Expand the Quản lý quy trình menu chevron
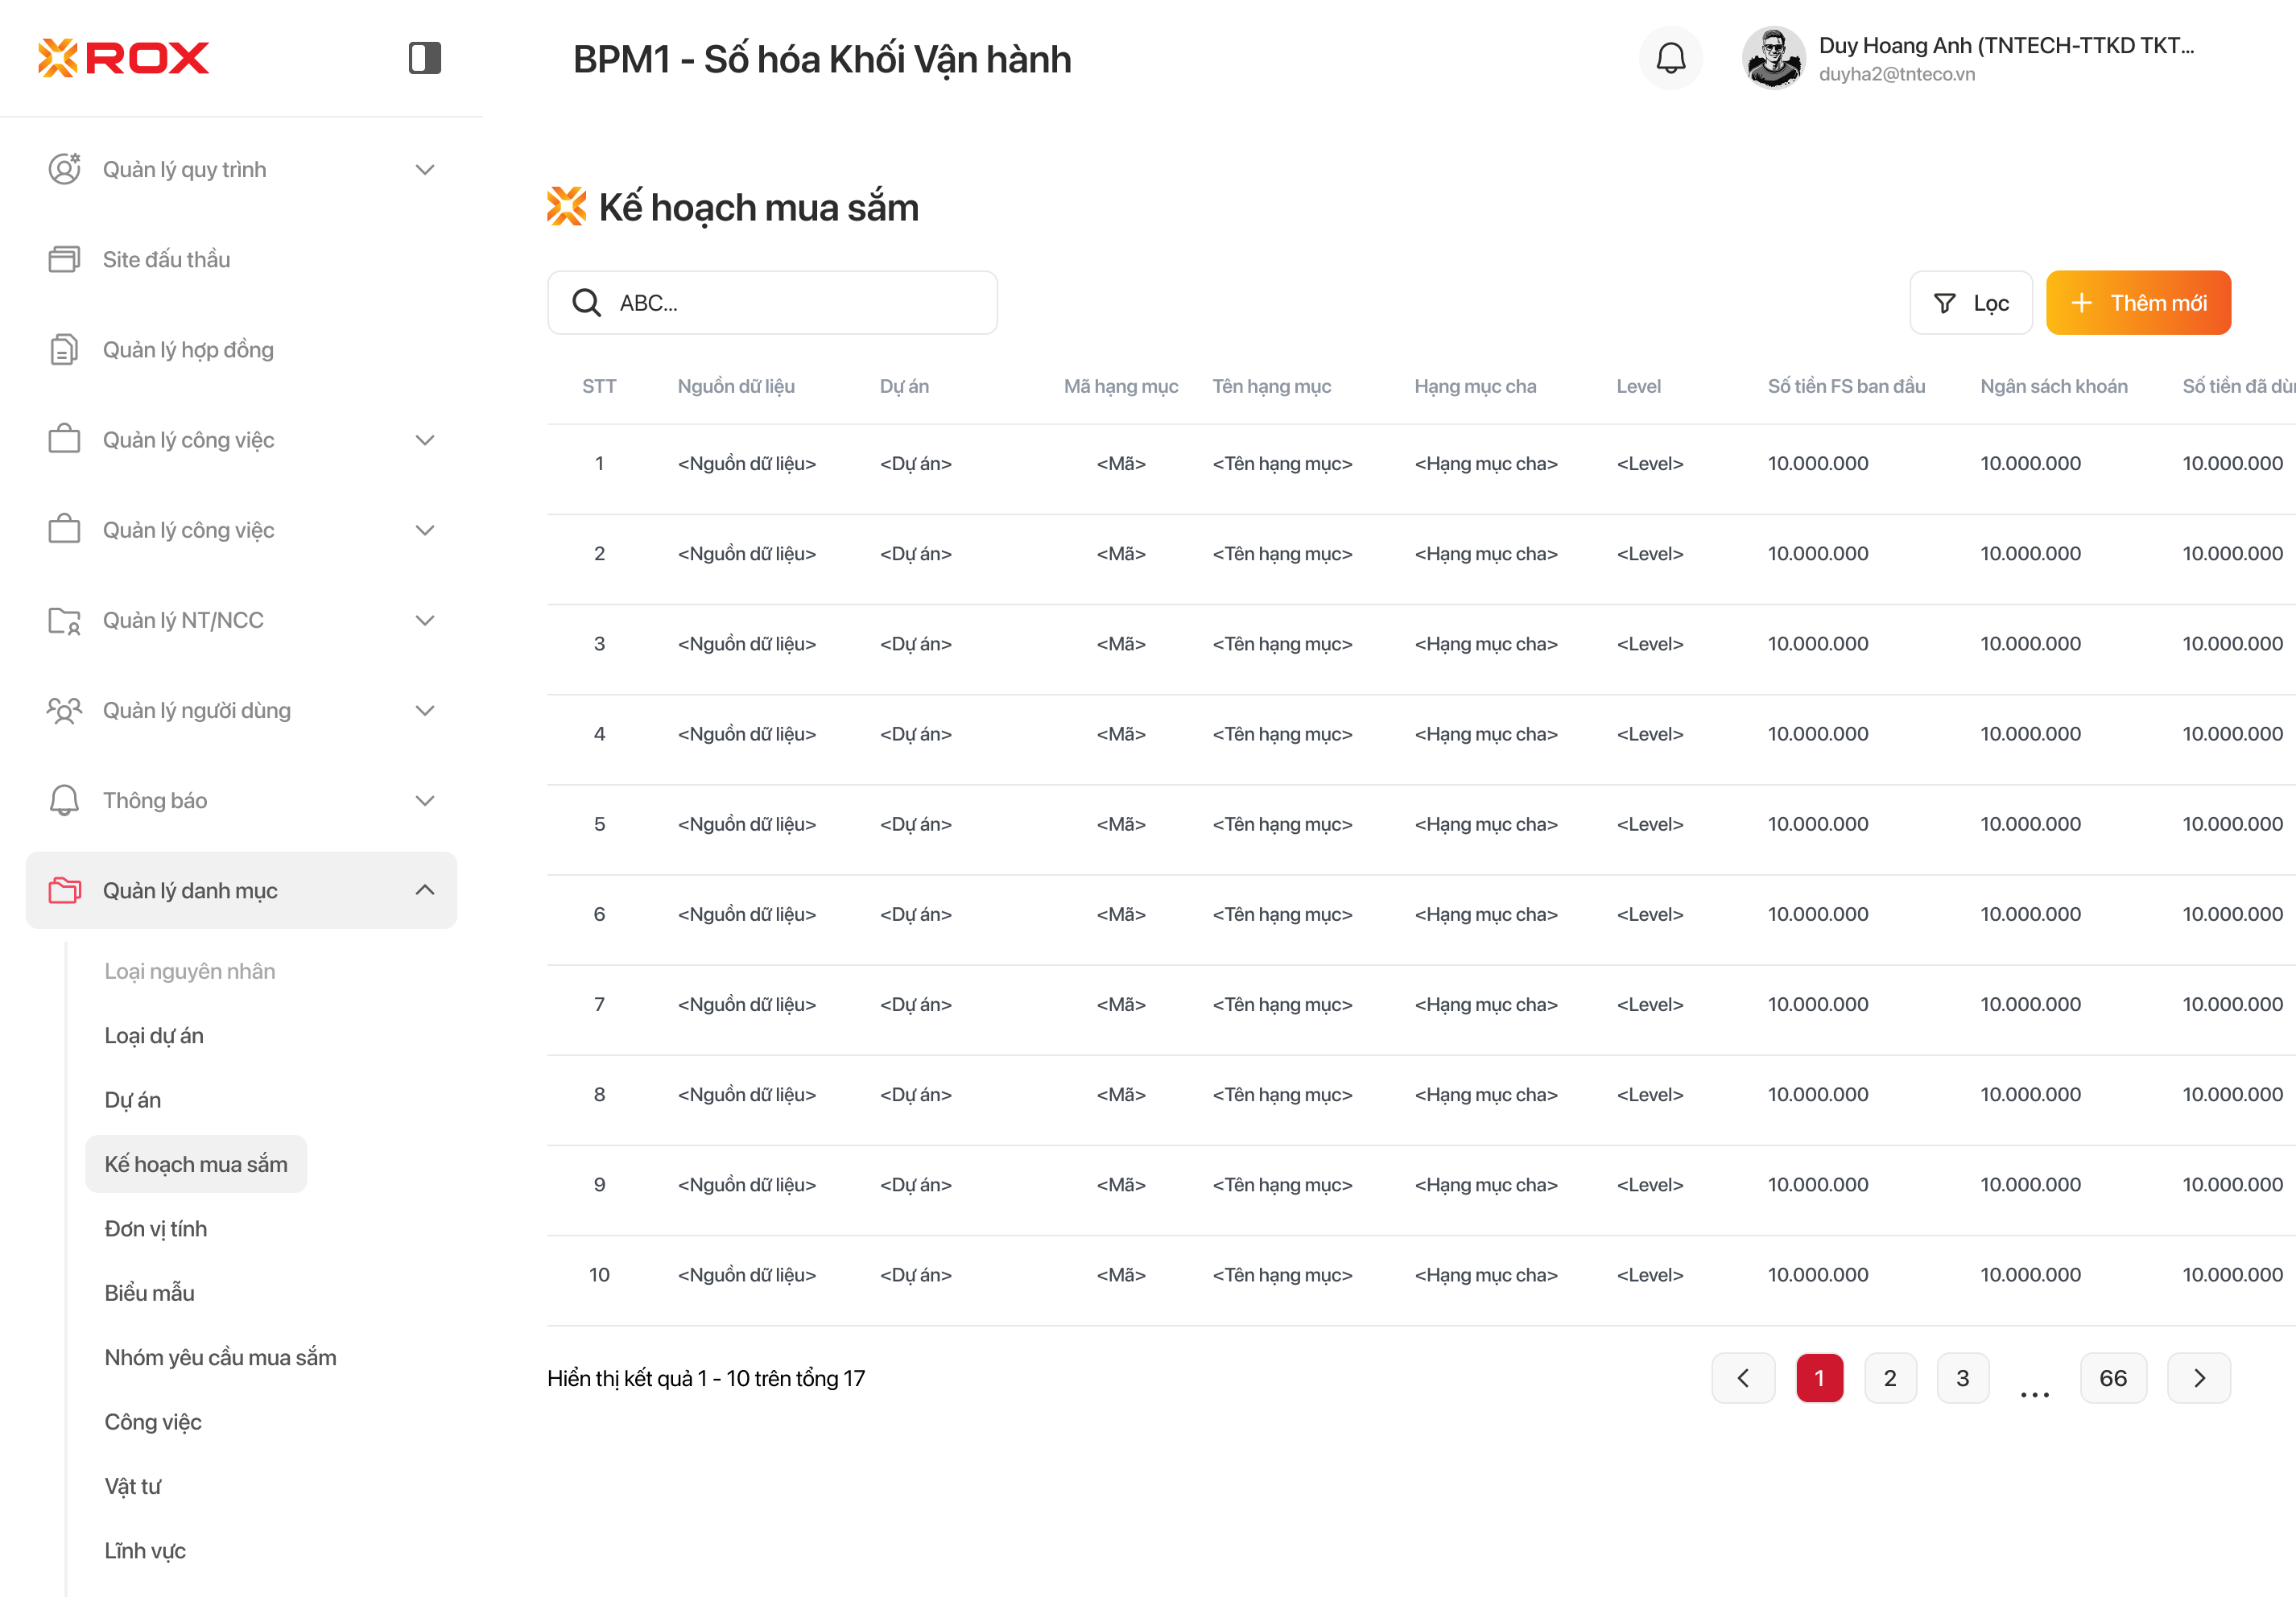 425,170
